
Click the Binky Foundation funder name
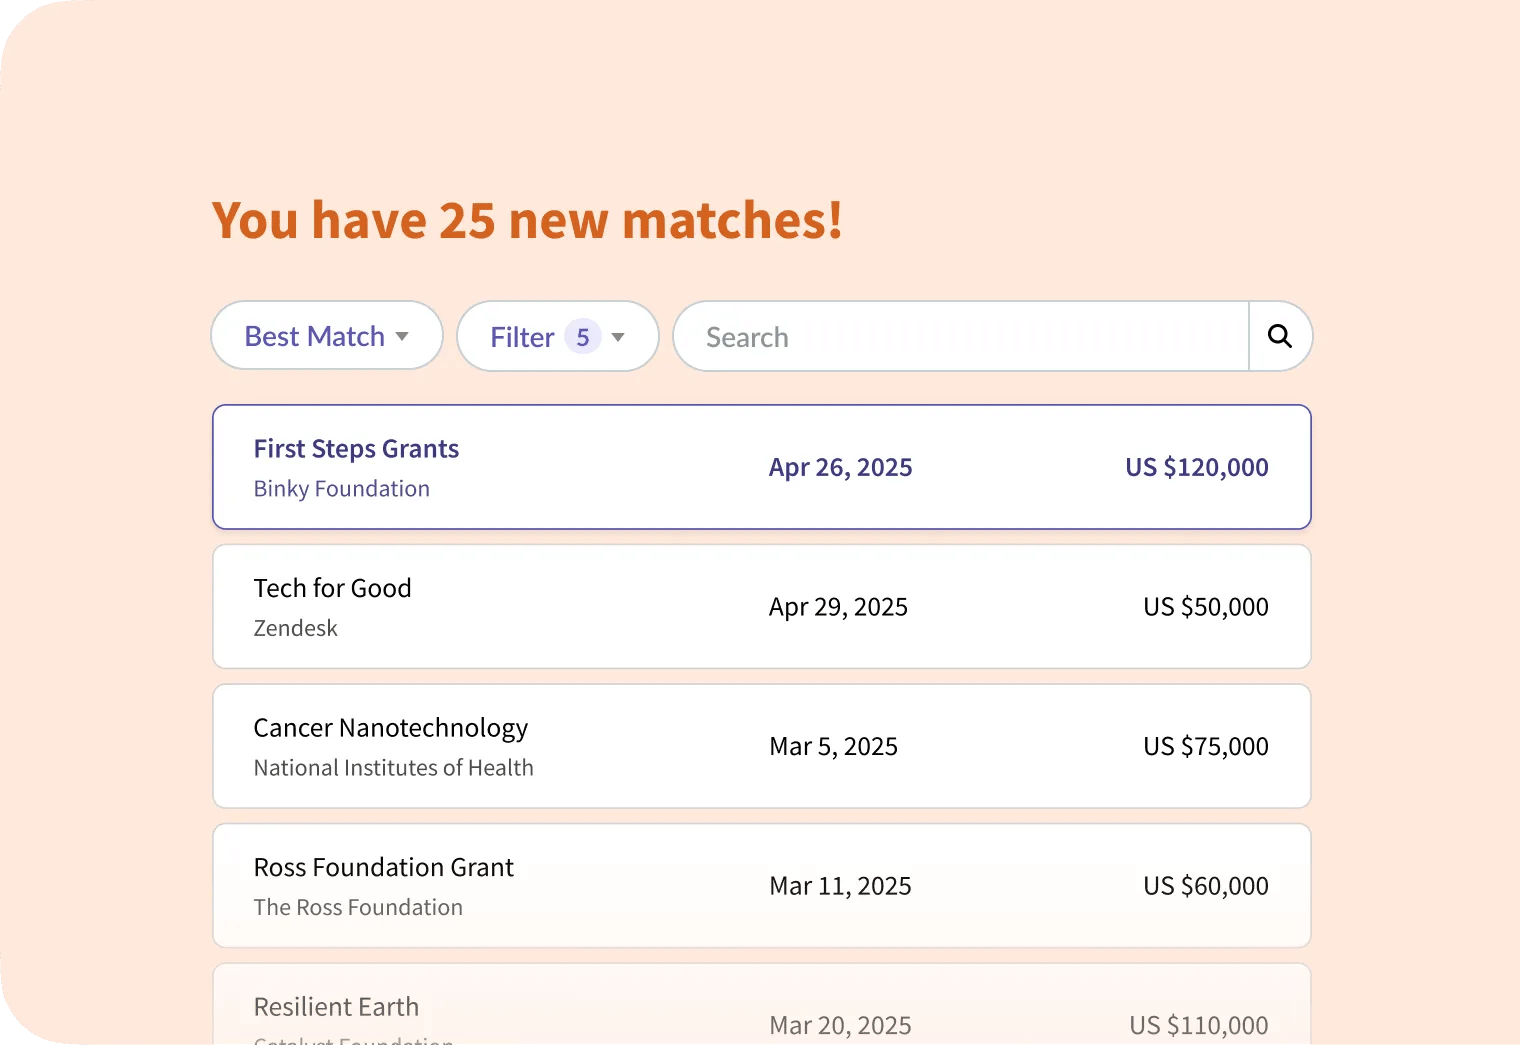(342, 489)
